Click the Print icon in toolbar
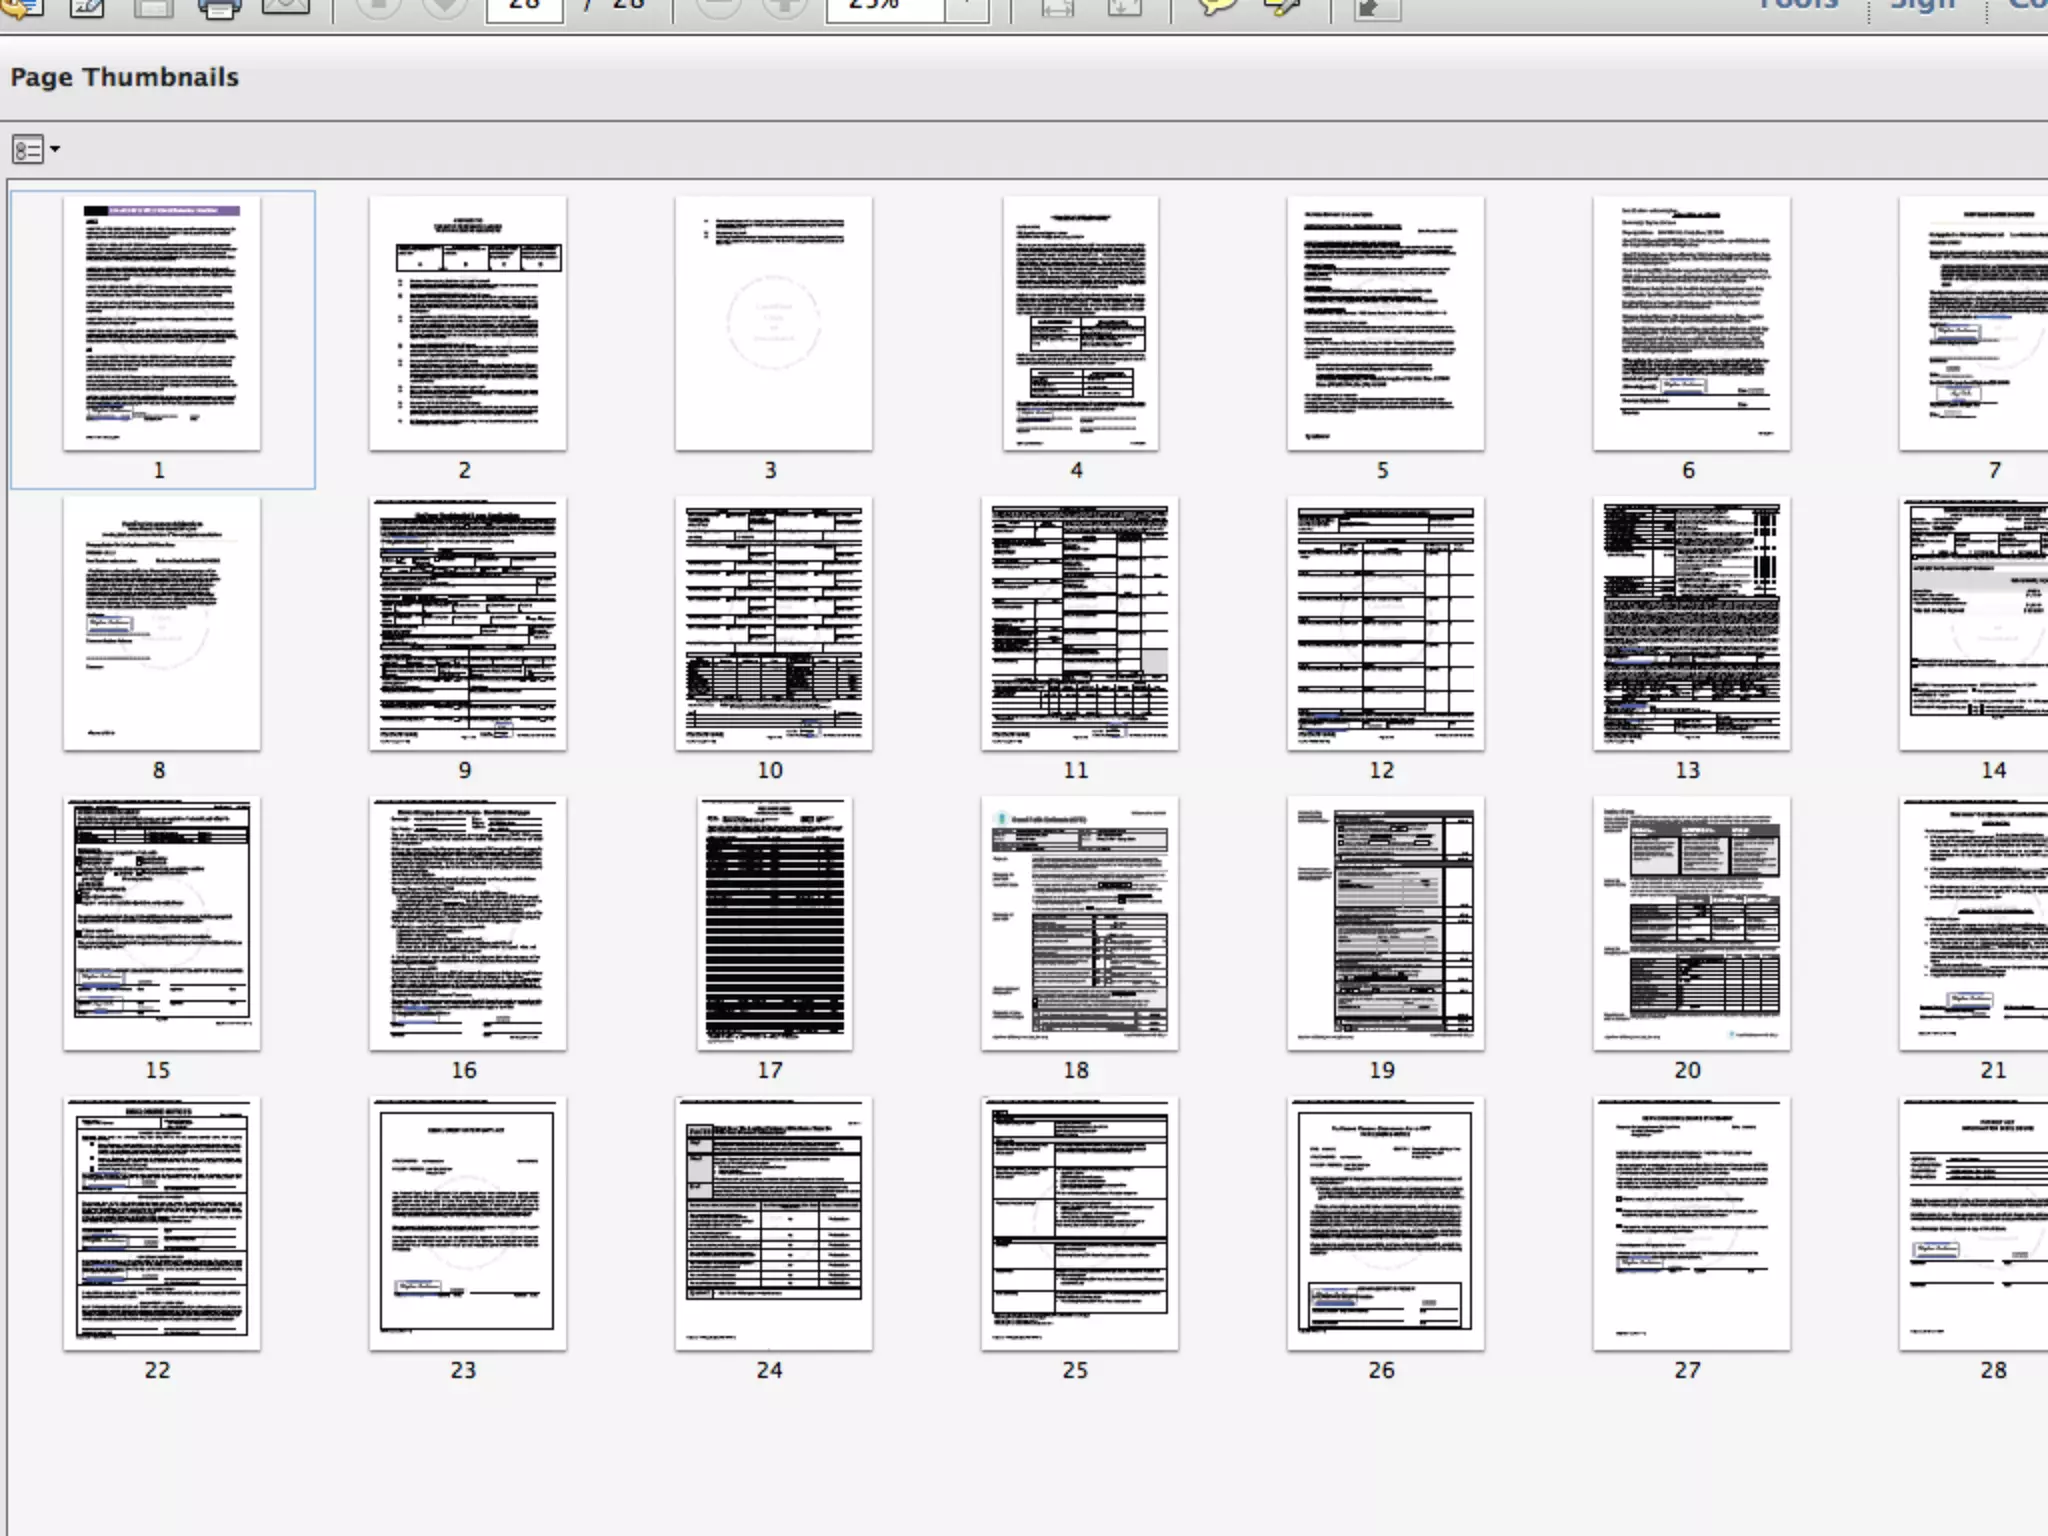The width and height of the screenshot is (2048, 1536). 219,8
